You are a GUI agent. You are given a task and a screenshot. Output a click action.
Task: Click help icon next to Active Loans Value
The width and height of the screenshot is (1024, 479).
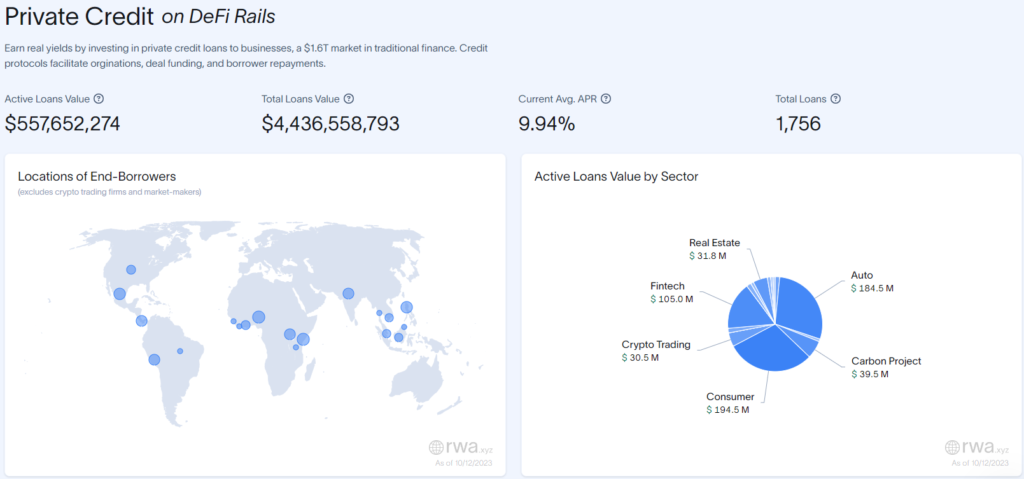(x=98, y=99)
